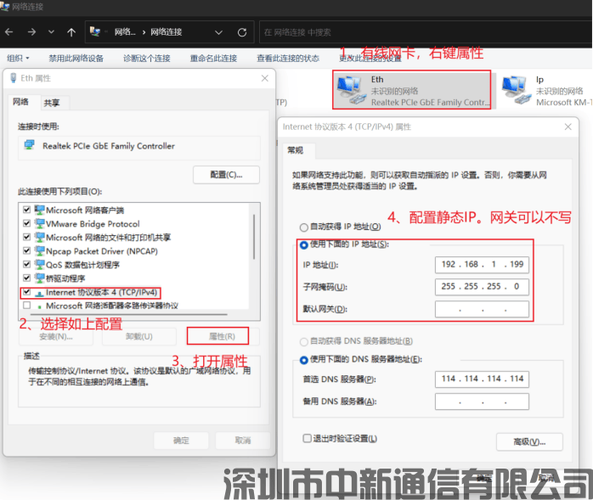The width and height of the screenshot is (593, 500).
Task: Click 重命名此连接 toolbar command
Action: click(x=213, y=58)
